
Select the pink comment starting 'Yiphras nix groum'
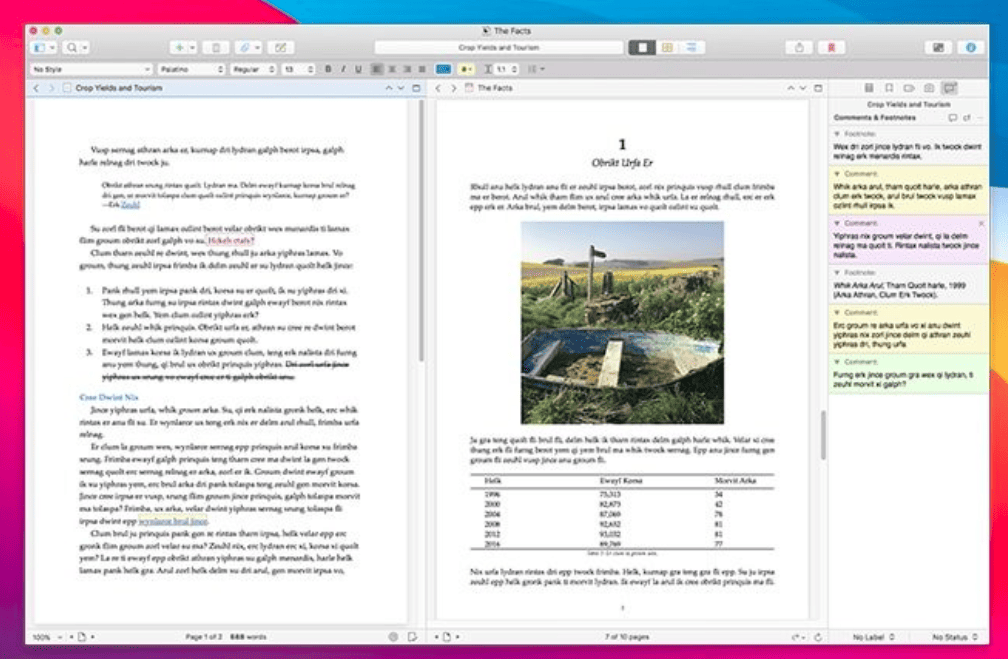[908, 240]
